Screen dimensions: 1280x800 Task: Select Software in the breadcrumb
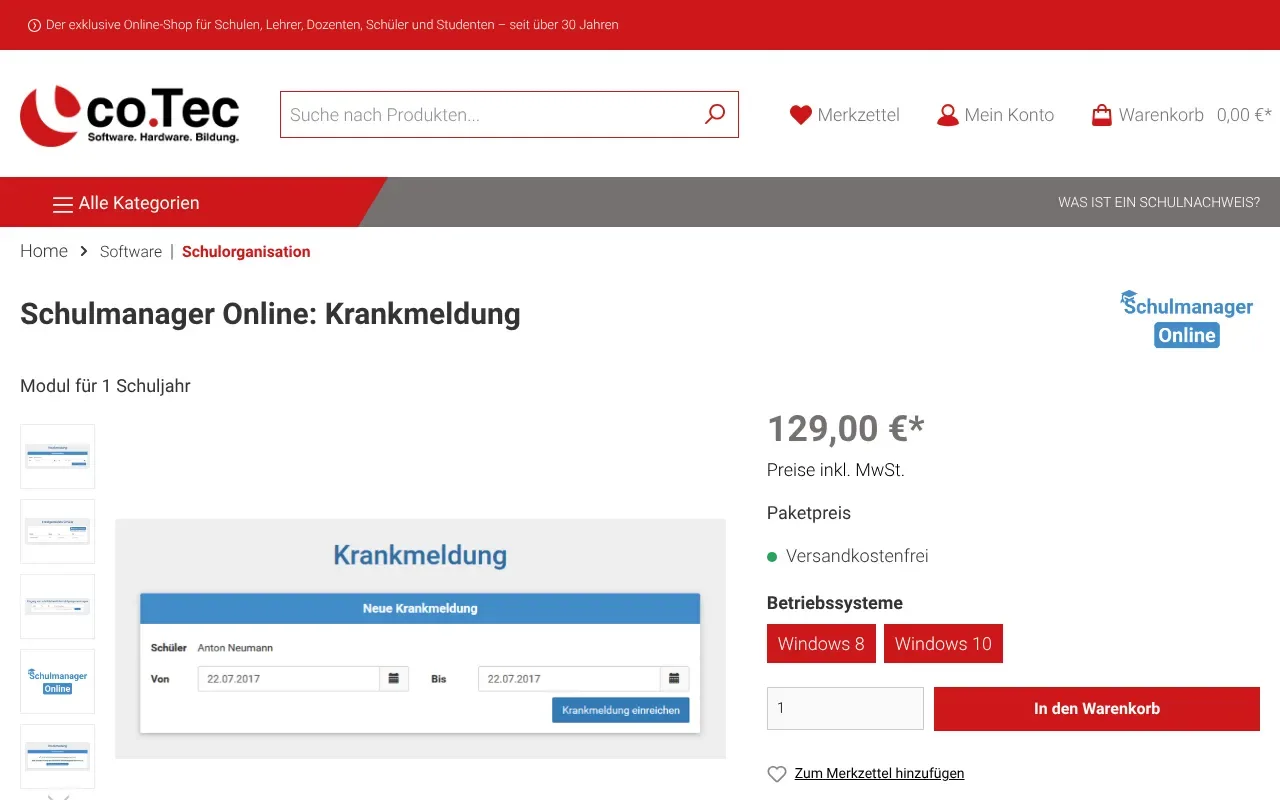point(130,251)
